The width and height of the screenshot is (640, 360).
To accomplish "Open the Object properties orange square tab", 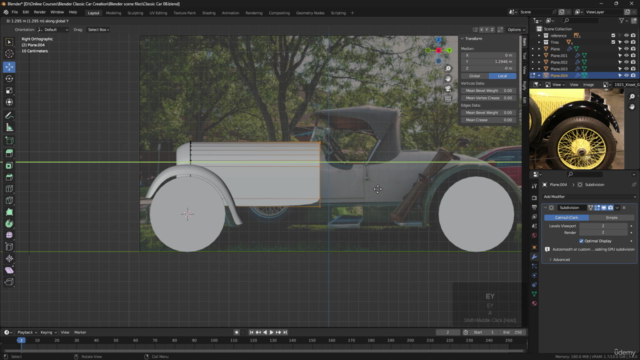I will [x=534, y=247].
